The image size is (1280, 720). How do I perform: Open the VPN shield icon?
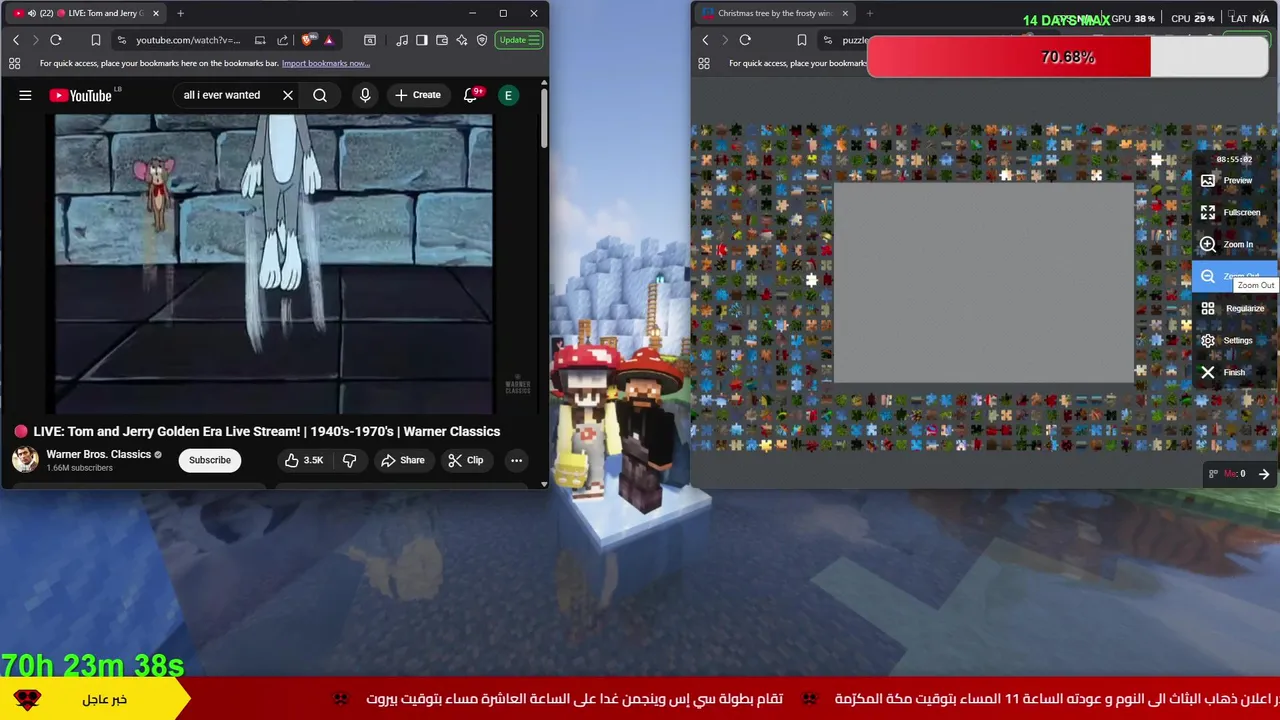482,40
